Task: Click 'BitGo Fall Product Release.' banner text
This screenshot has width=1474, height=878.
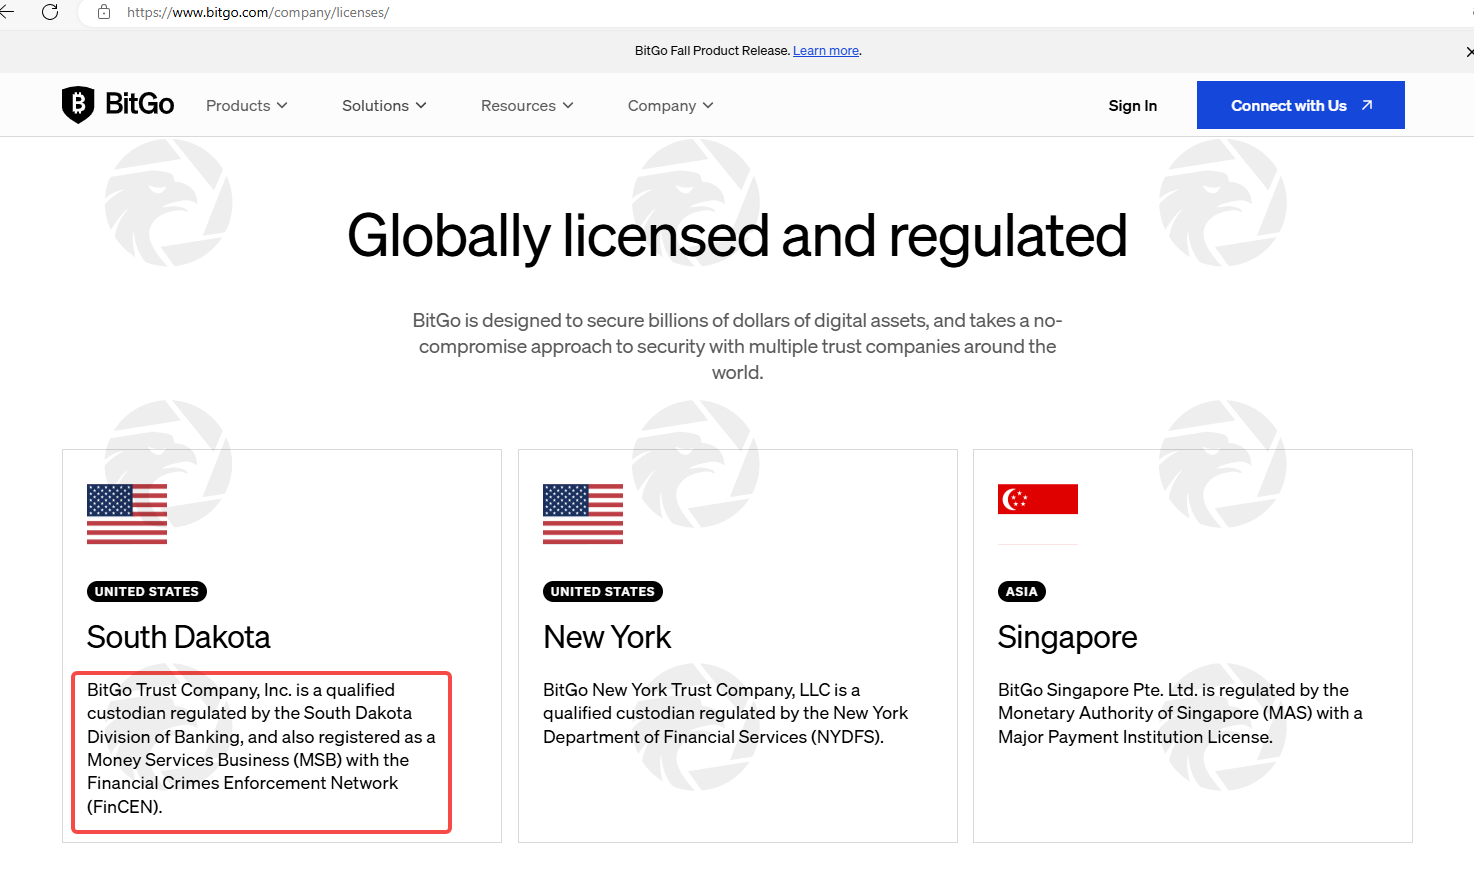Action: [712, 51]
